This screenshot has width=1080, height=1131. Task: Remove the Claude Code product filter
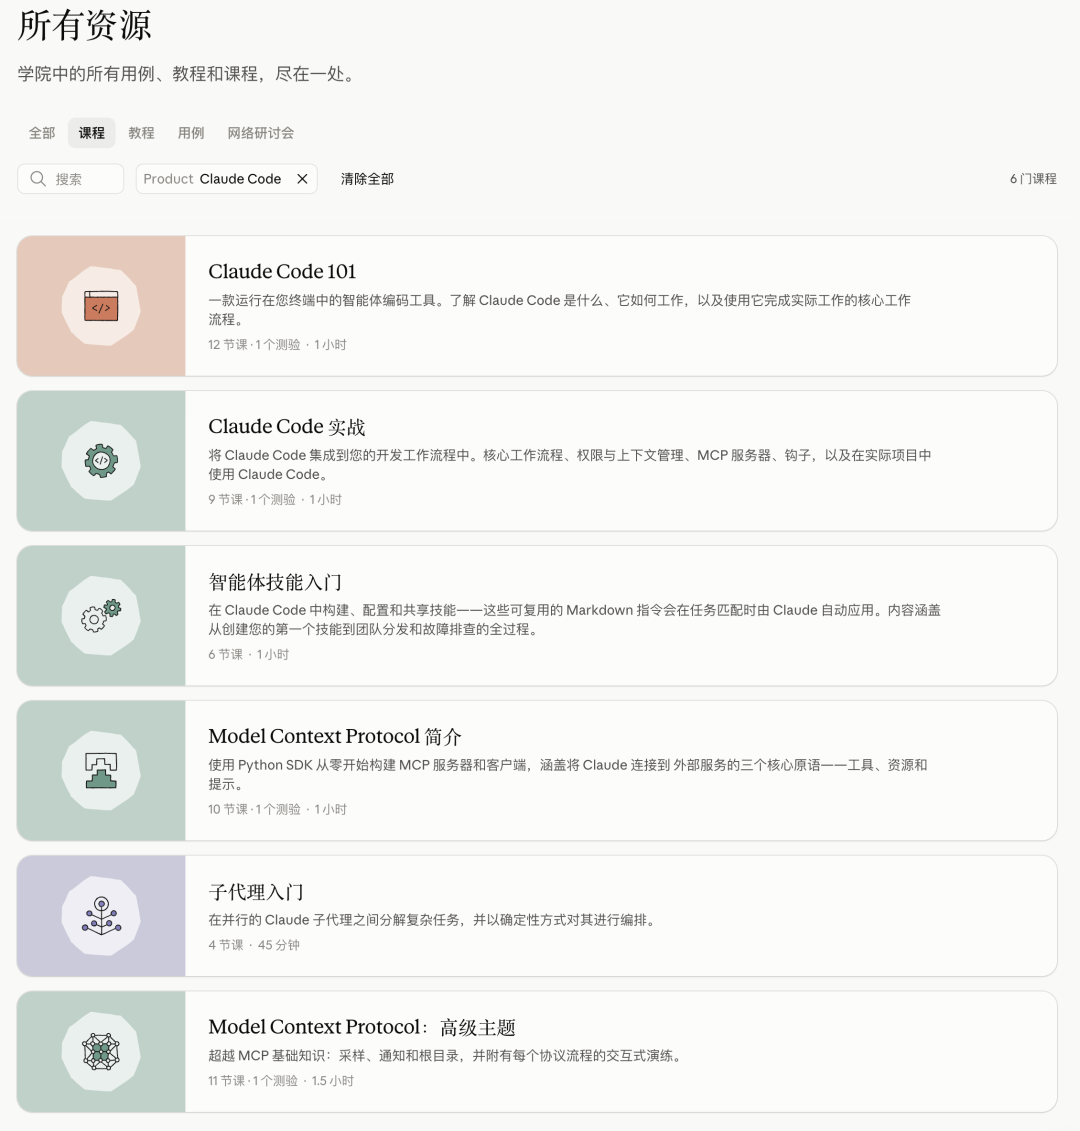tap(302, 179)
